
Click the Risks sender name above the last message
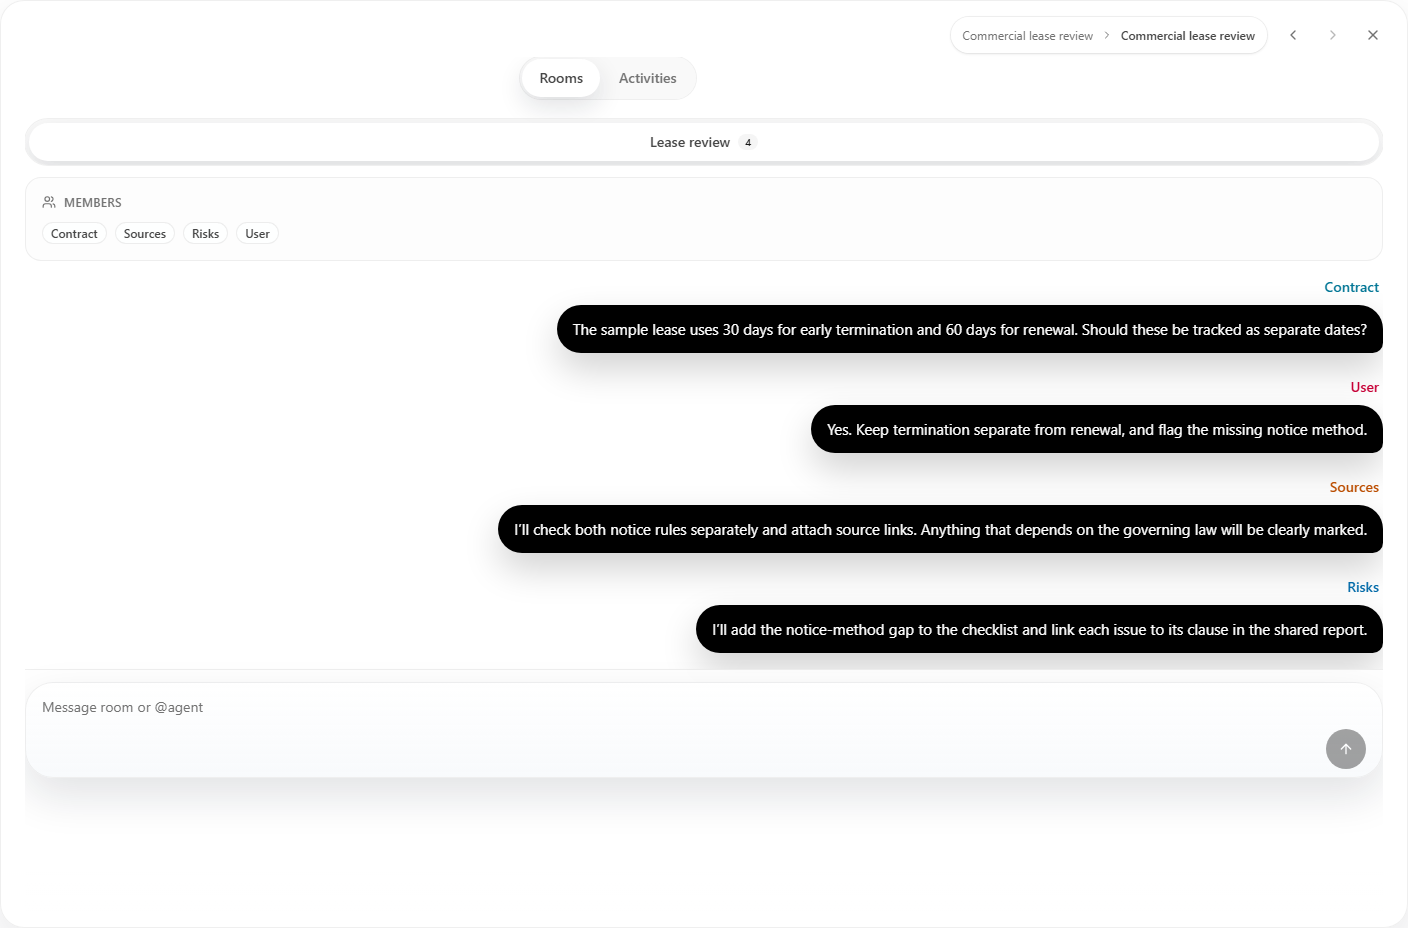pos(1363,587)
